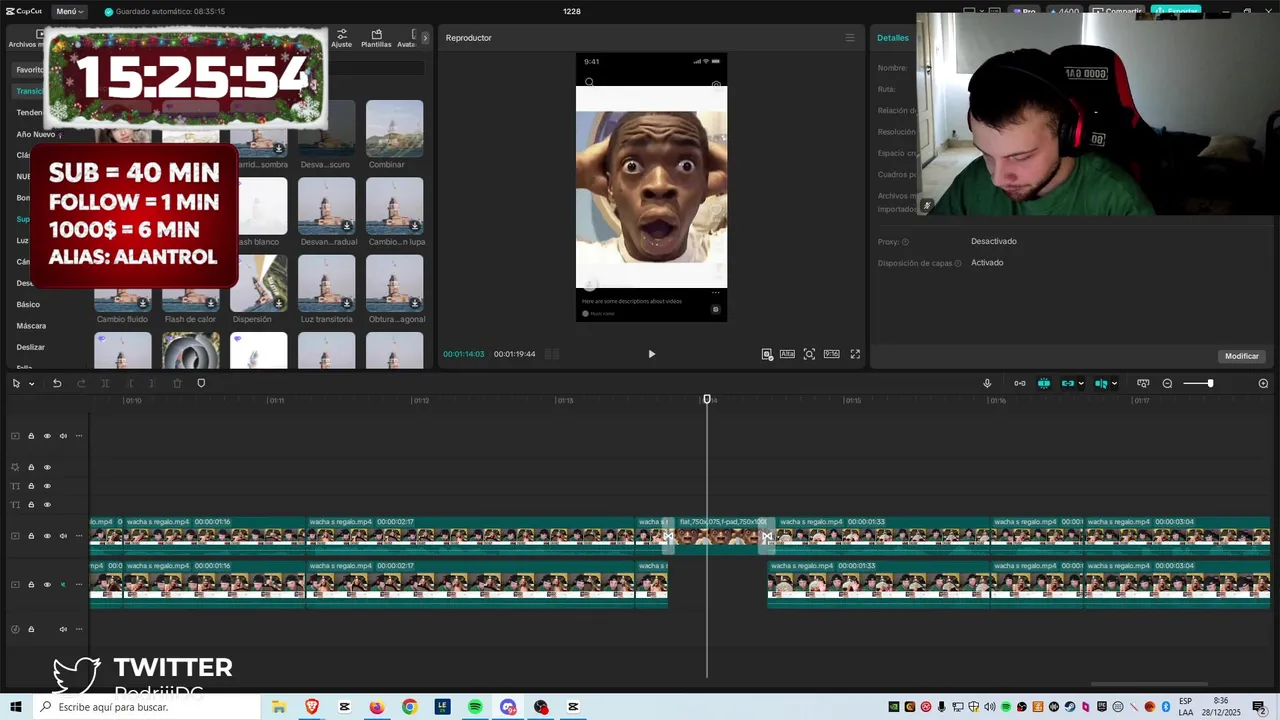Viewport: 1280px width, 720px height.
Task: Select Básico transition category
Action: tap(28, 304)
